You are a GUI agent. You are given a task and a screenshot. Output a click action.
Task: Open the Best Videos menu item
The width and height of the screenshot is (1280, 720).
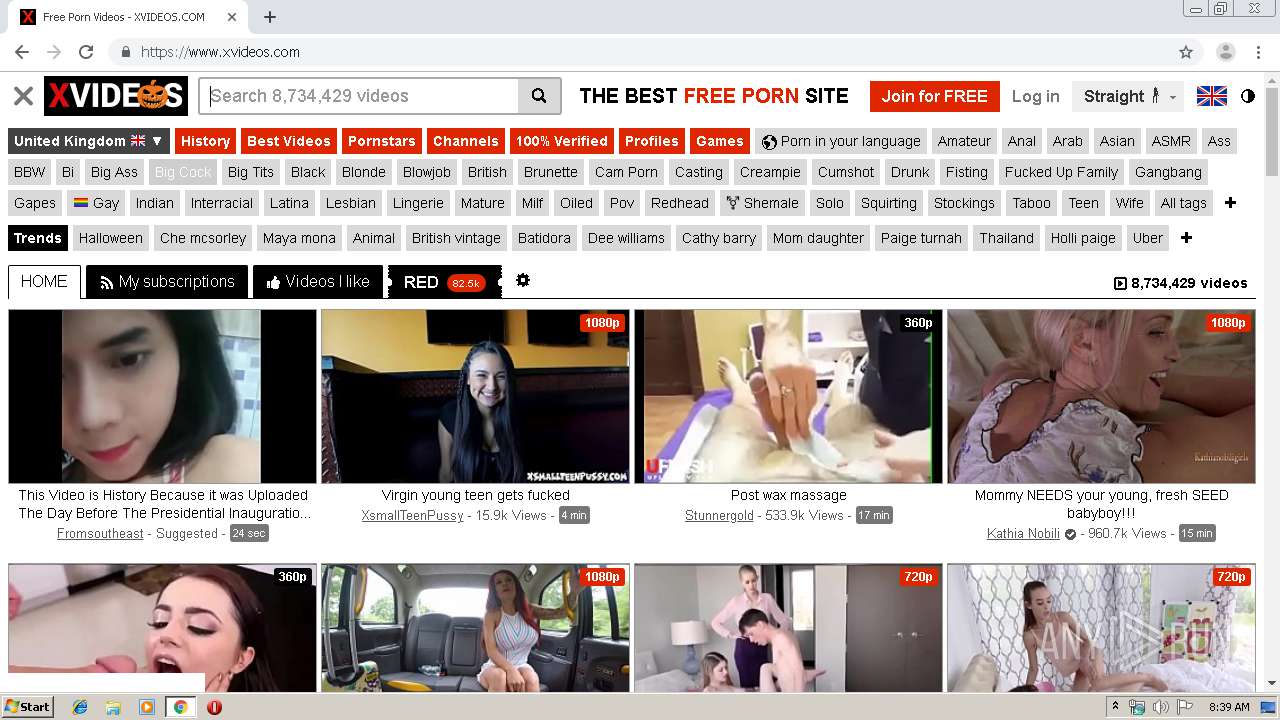click(289, 141)
